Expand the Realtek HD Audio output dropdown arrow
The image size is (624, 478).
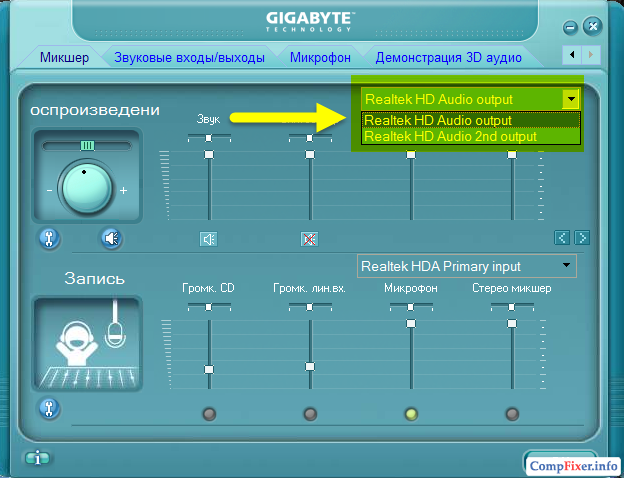click(570, 99)
